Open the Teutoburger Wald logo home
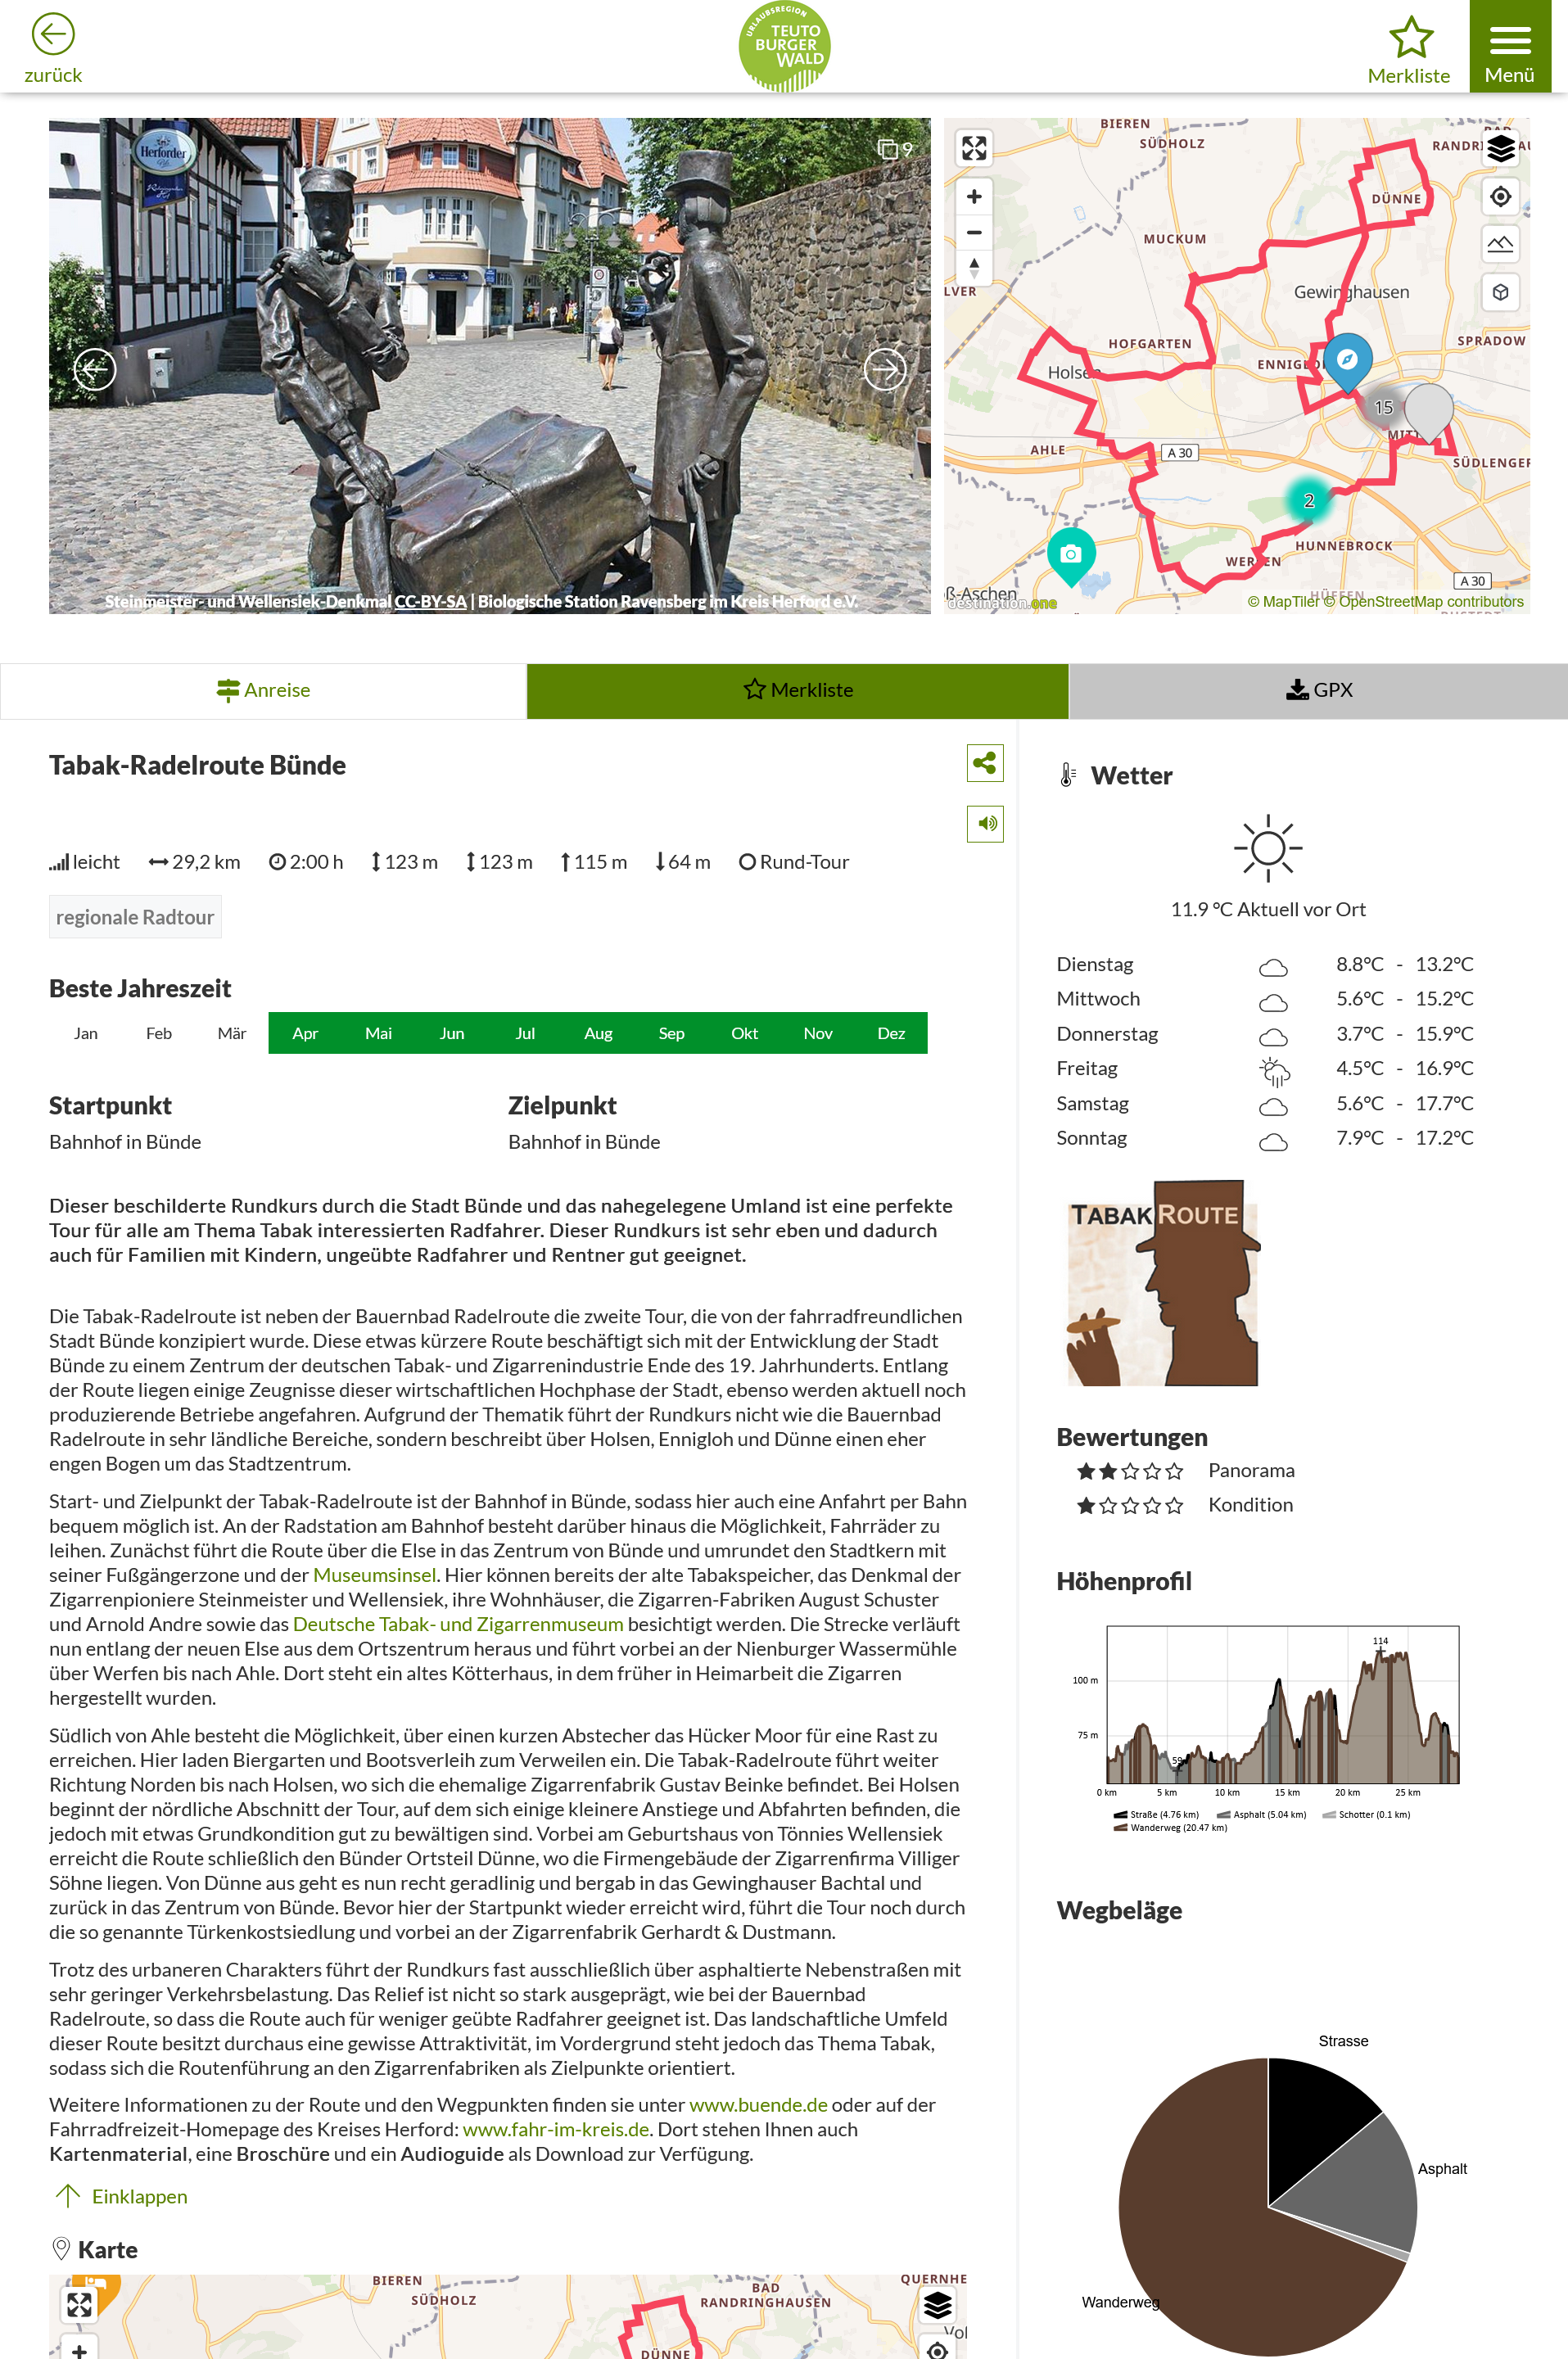Viewport: 1568px width, 2359px height. click(784, 47)
